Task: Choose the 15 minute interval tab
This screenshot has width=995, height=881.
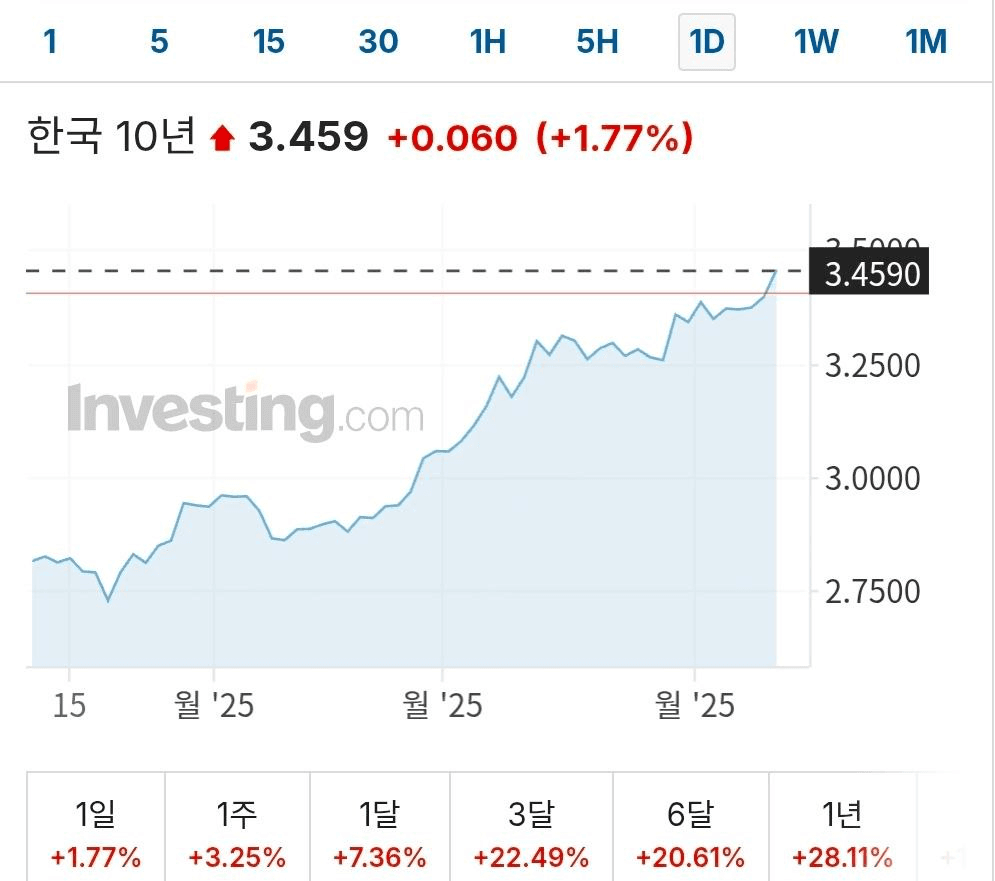Action: pos(268,42)
